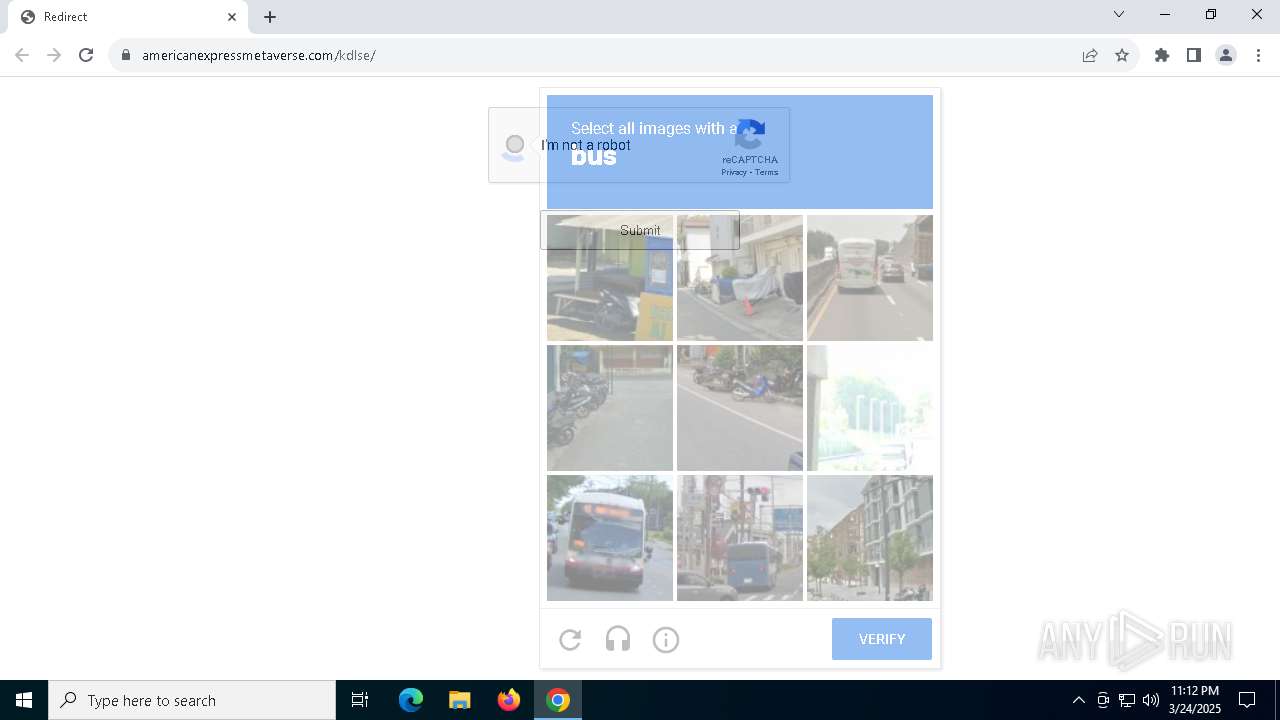Select the tile with apartment buildings
Image resolution: width=1280 pixels, height=720 pixels.
pyautogui.click(x=870, y=538)
